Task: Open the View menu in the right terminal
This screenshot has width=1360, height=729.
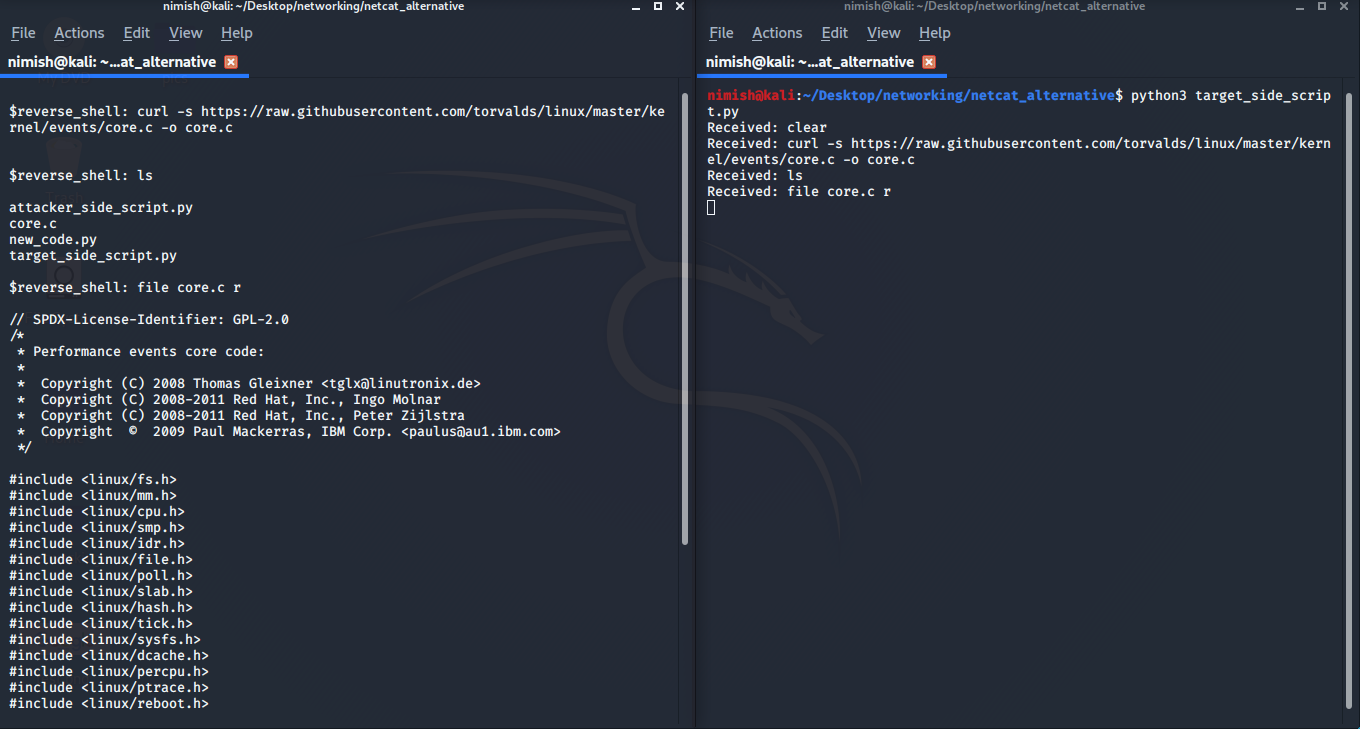Action: coord(883,32)
